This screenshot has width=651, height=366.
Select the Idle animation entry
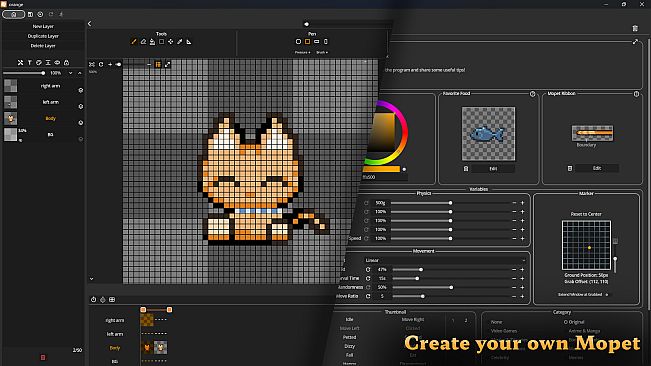[350, 320]
